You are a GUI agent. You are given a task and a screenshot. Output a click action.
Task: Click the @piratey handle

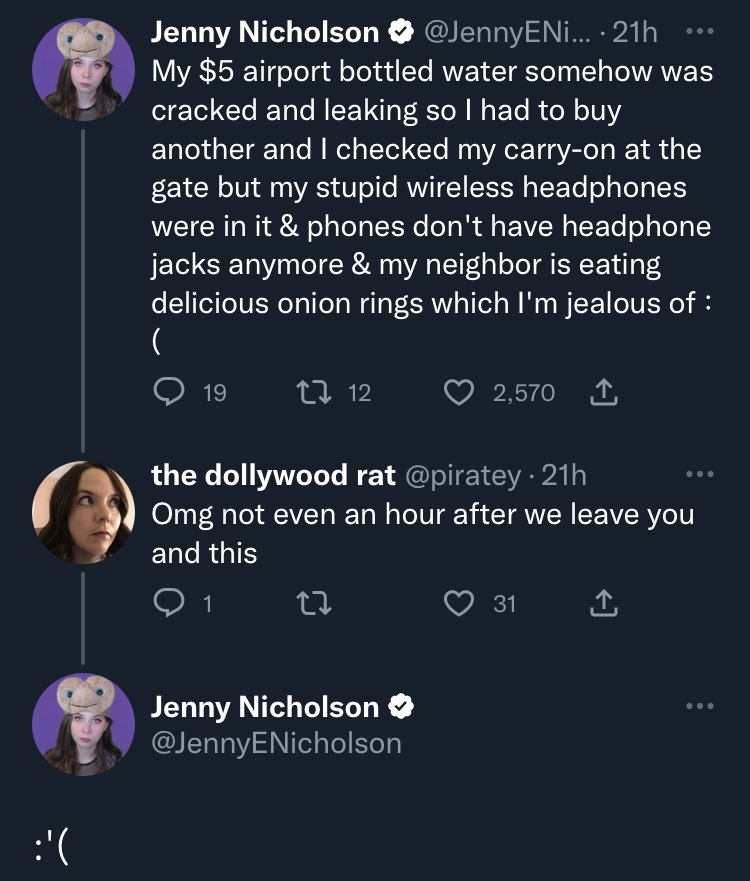[x=462, y=476]
